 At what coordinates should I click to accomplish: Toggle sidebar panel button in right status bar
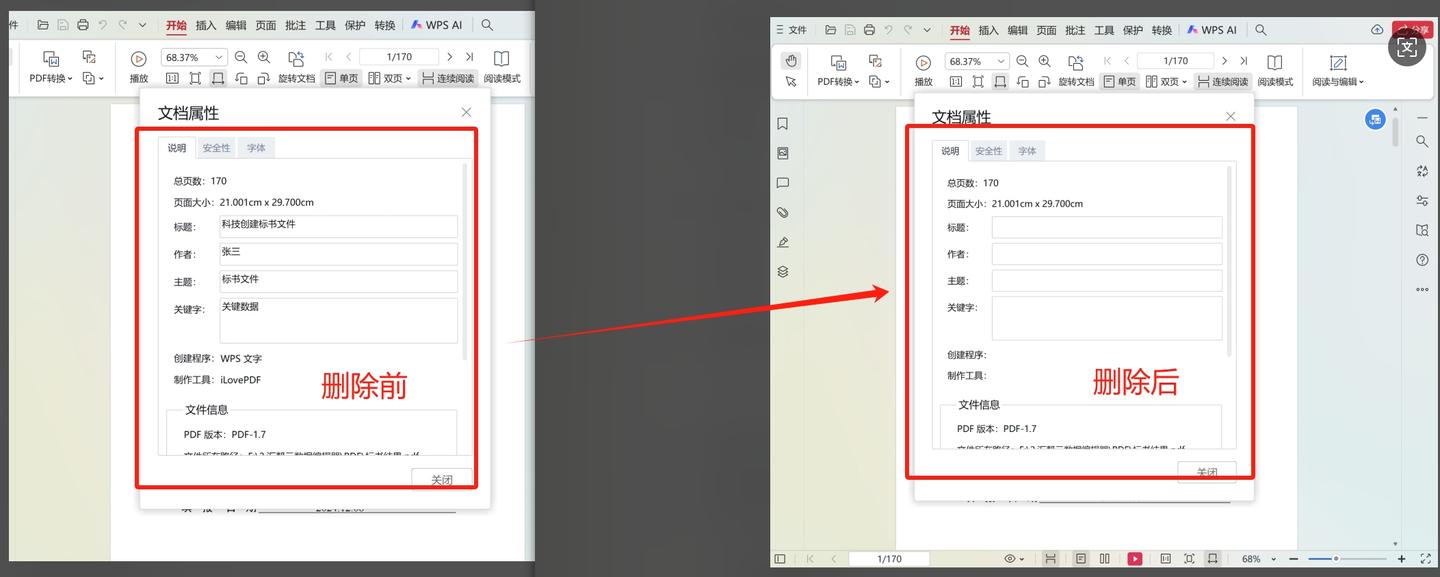[780, 559]
